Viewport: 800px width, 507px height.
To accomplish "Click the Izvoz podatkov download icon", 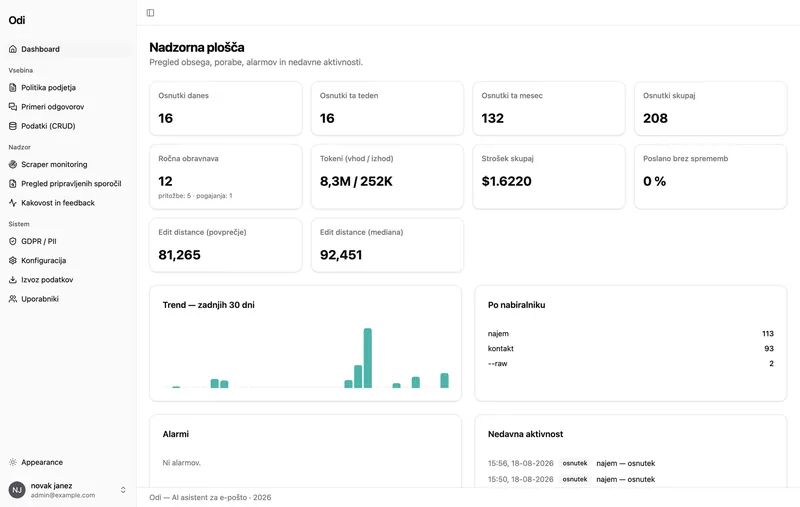I will tap(13, 280).
